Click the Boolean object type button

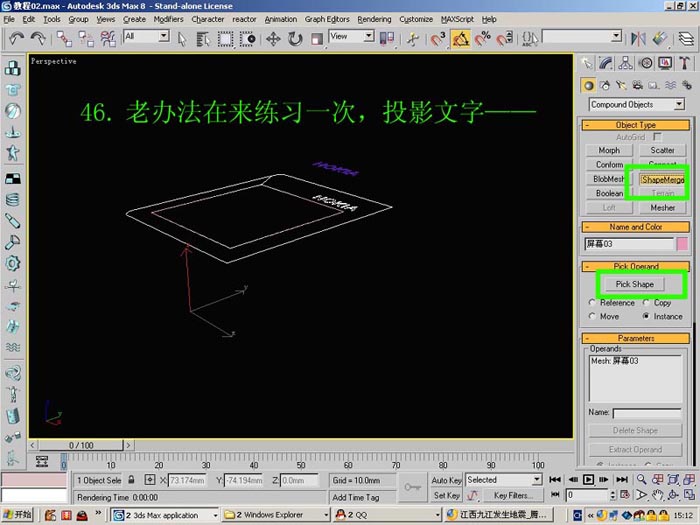(x=609, y=193)
